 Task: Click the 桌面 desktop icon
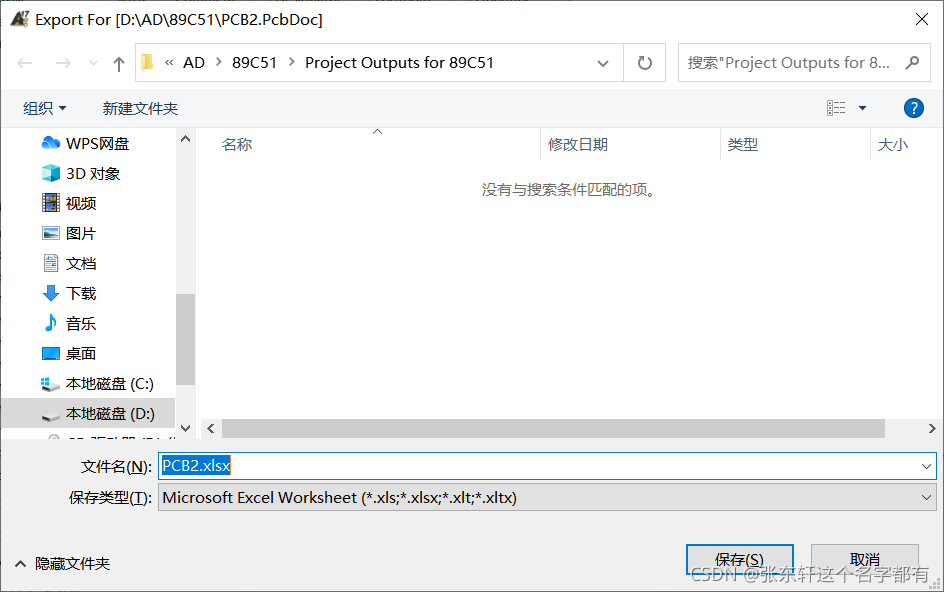51,354
